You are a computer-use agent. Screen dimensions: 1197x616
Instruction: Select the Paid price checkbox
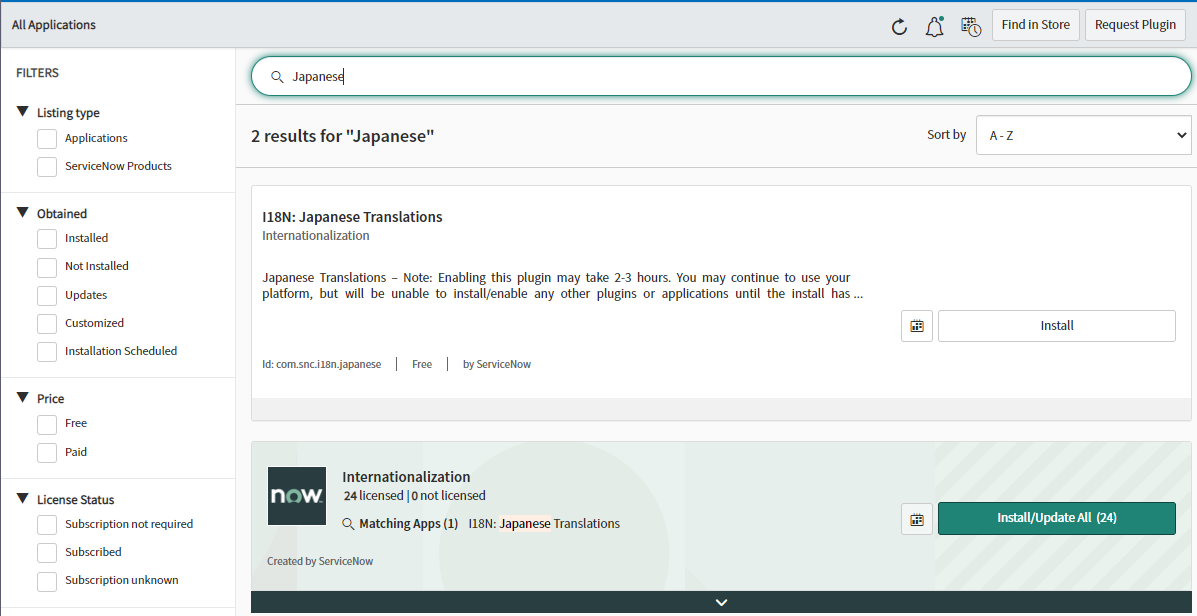click(47, 453)
